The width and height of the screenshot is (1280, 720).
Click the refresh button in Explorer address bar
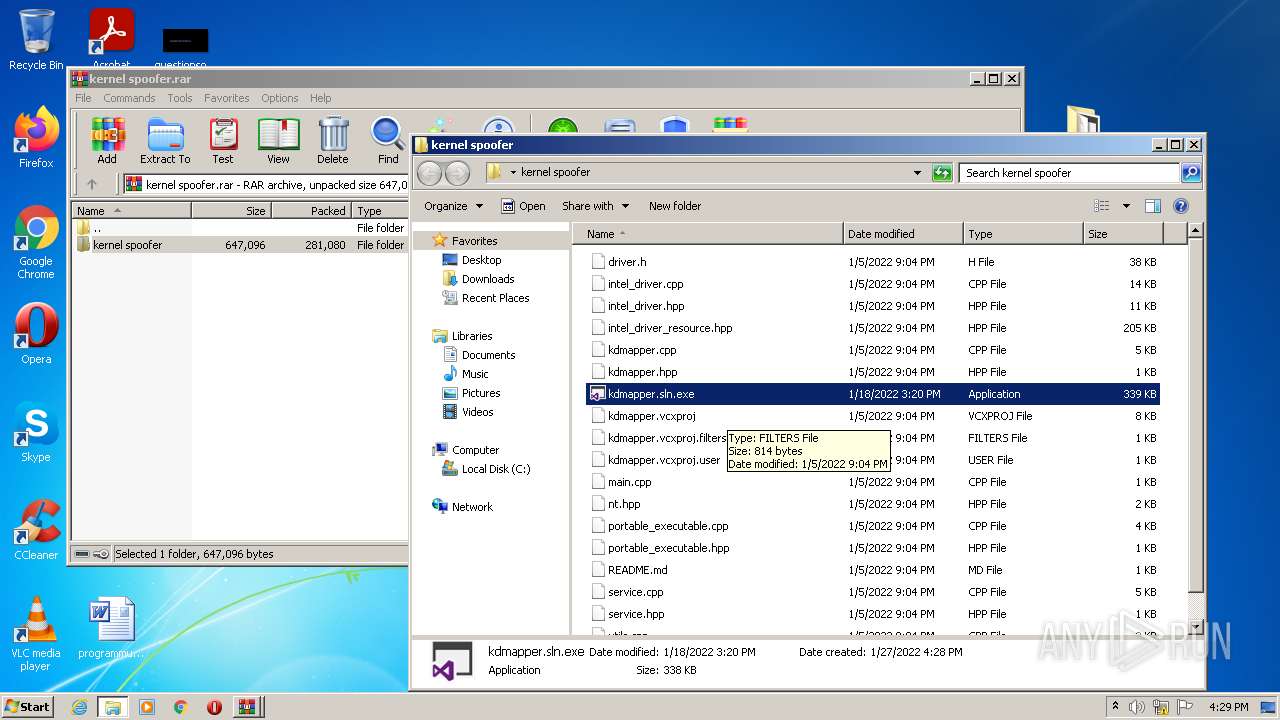pyautogui.click(x=942, y=173)
